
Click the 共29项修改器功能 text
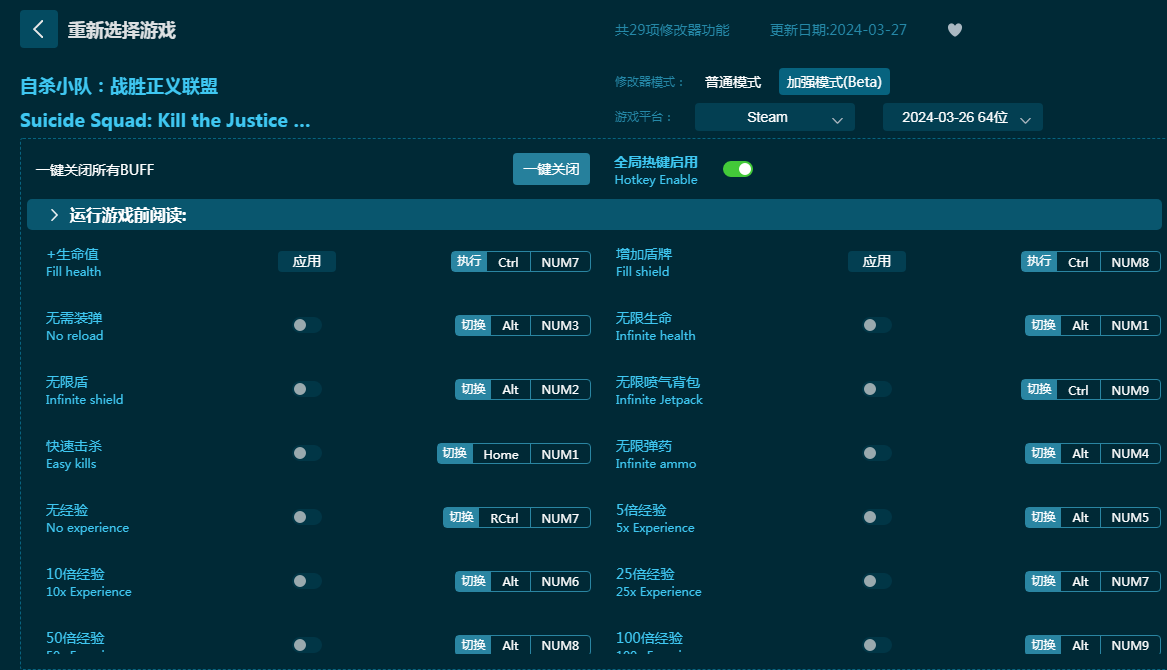672,31
